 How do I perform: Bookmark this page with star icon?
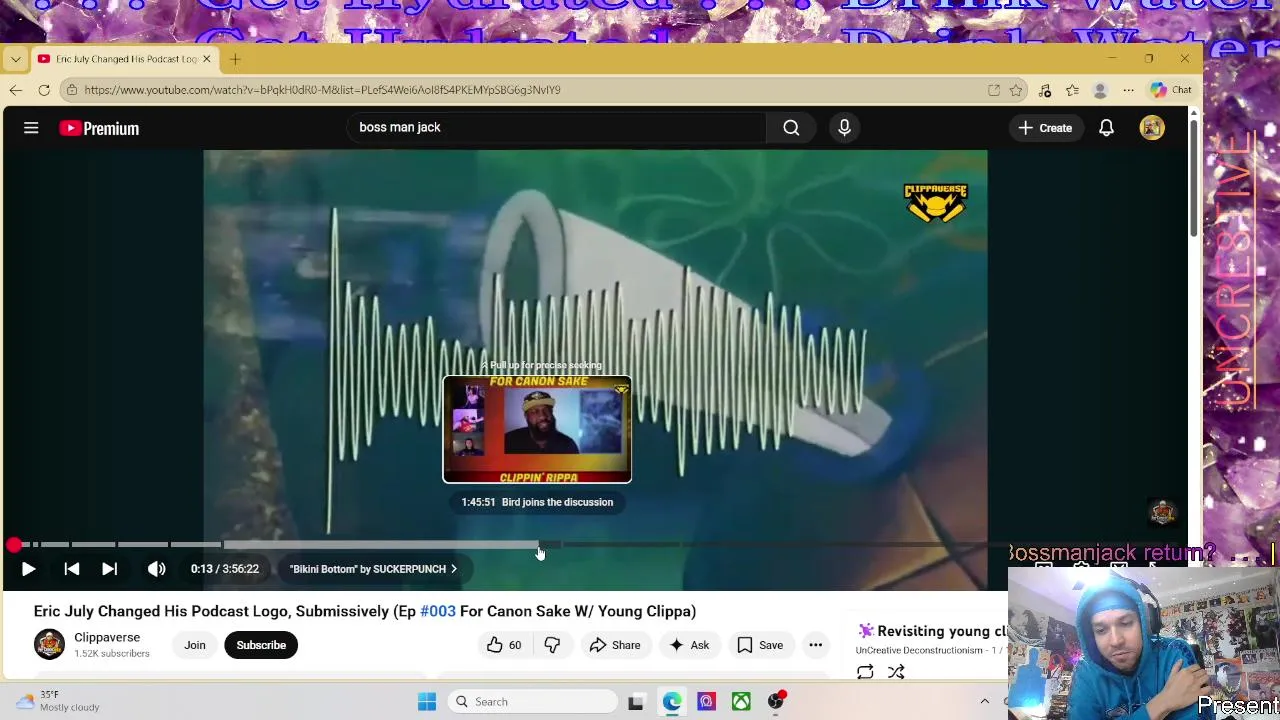point(1016,90)
